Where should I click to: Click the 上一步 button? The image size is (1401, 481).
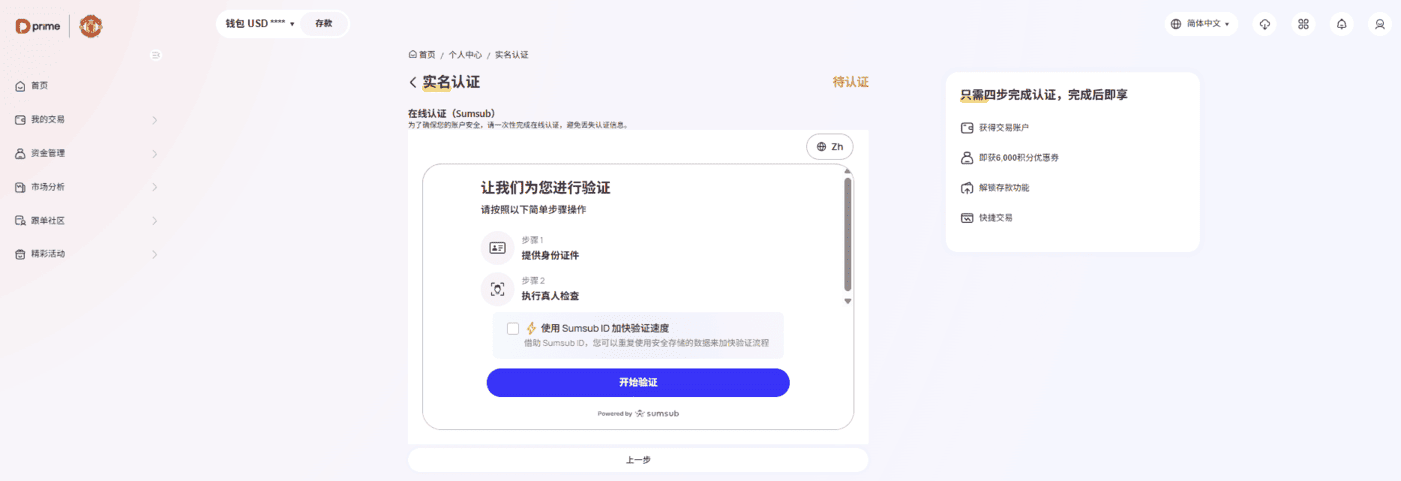[x=638, y=460]
